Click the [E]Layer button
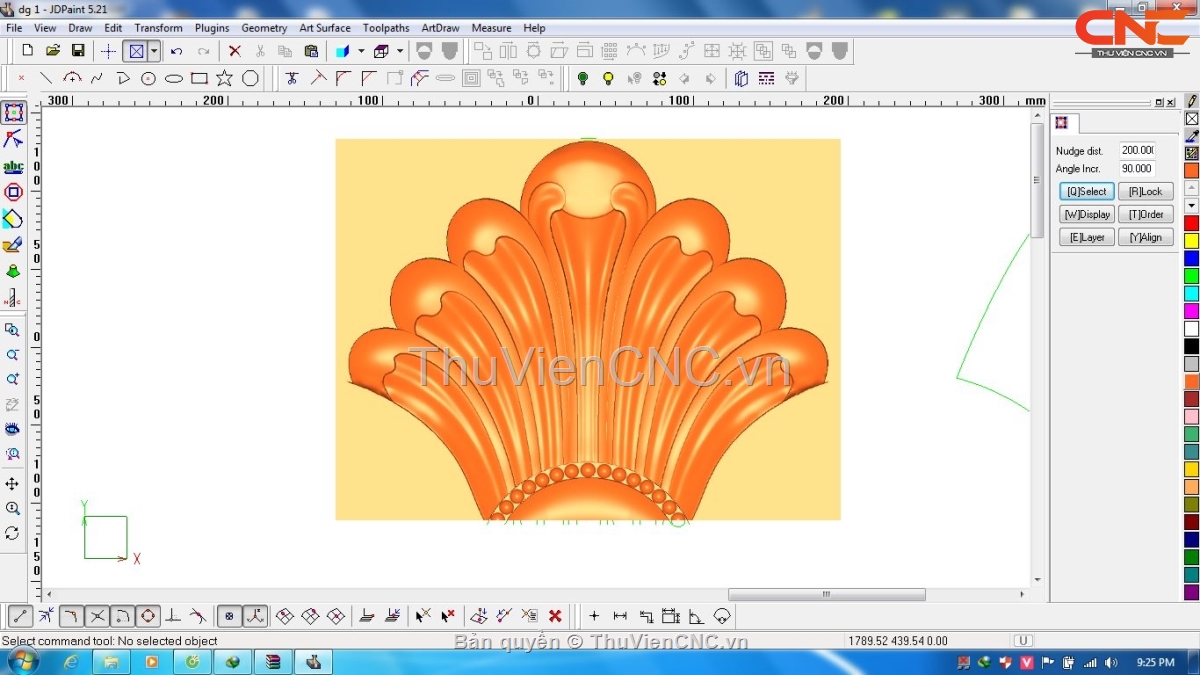This screenshot has height=675, width=1200. pos(1087,237)
